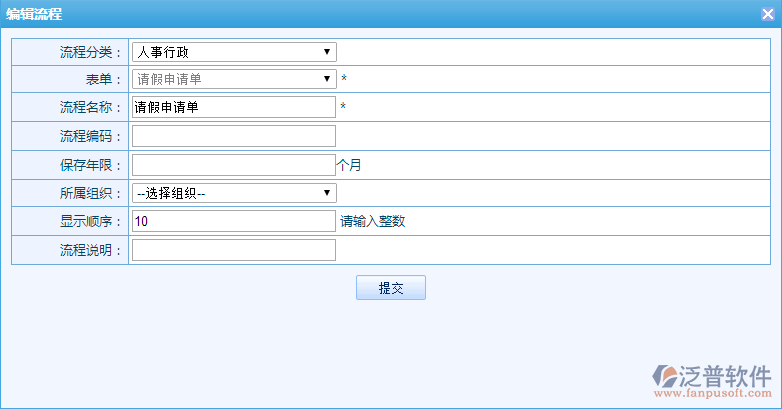Click the 流程分类 label
Image resolution: width=782 pixels, height=409 pixels.
tap(90, 52)
